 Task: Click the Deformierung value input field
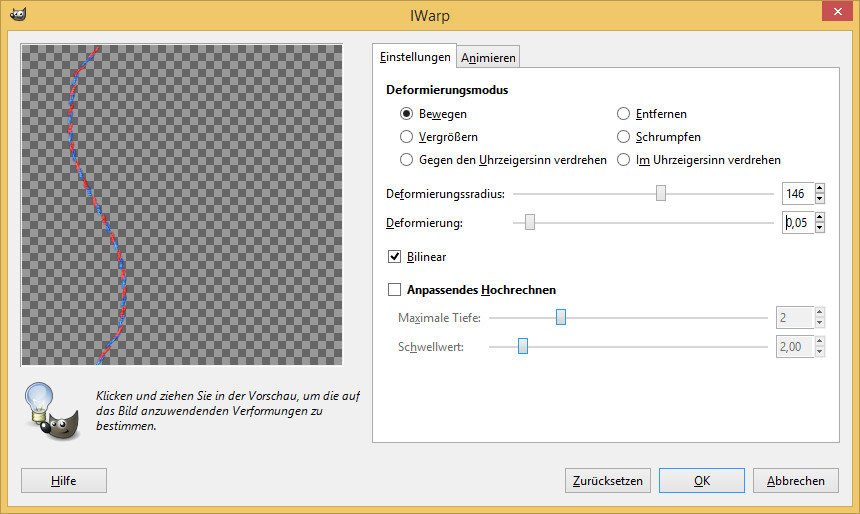click(x=797, y=223)
